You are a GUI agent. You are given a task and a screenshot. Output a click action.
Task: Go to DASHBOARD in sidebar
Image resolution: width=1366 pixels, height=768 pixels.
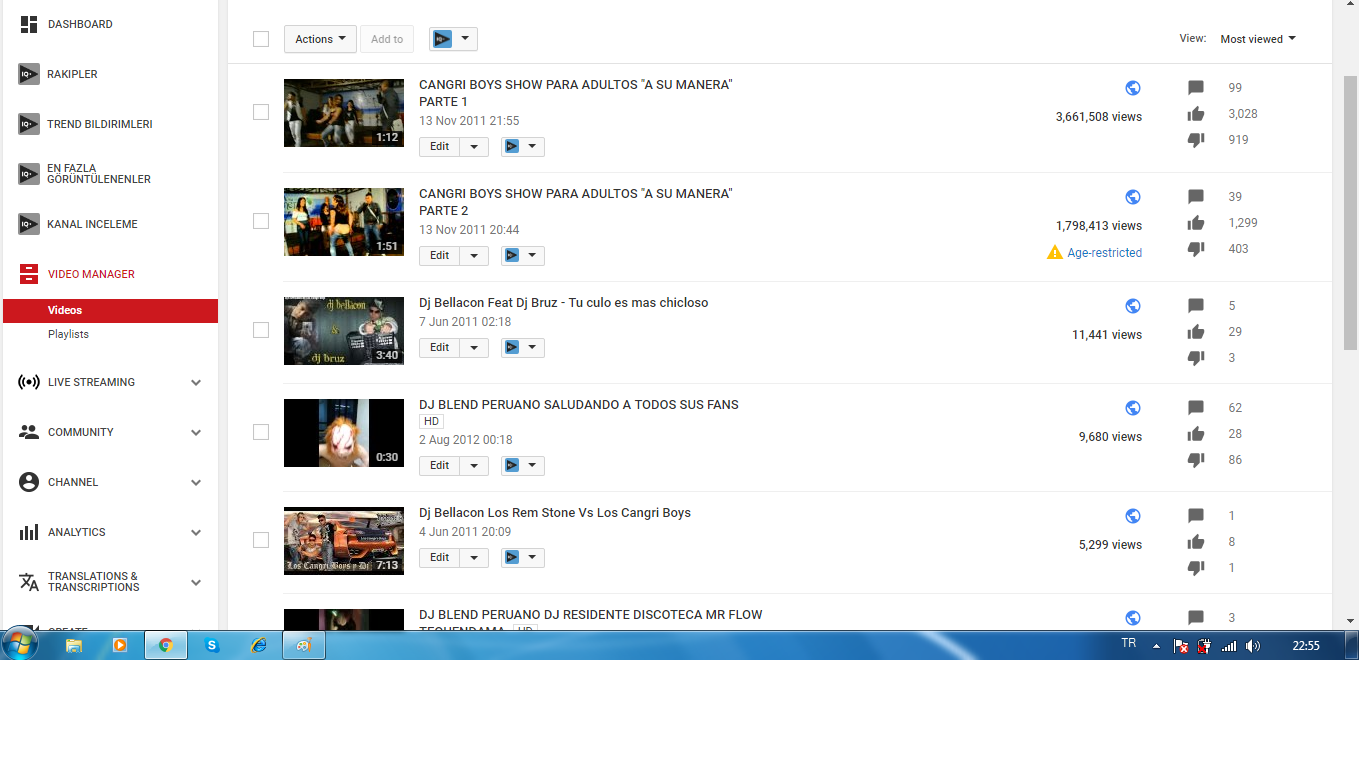[80, 24]
